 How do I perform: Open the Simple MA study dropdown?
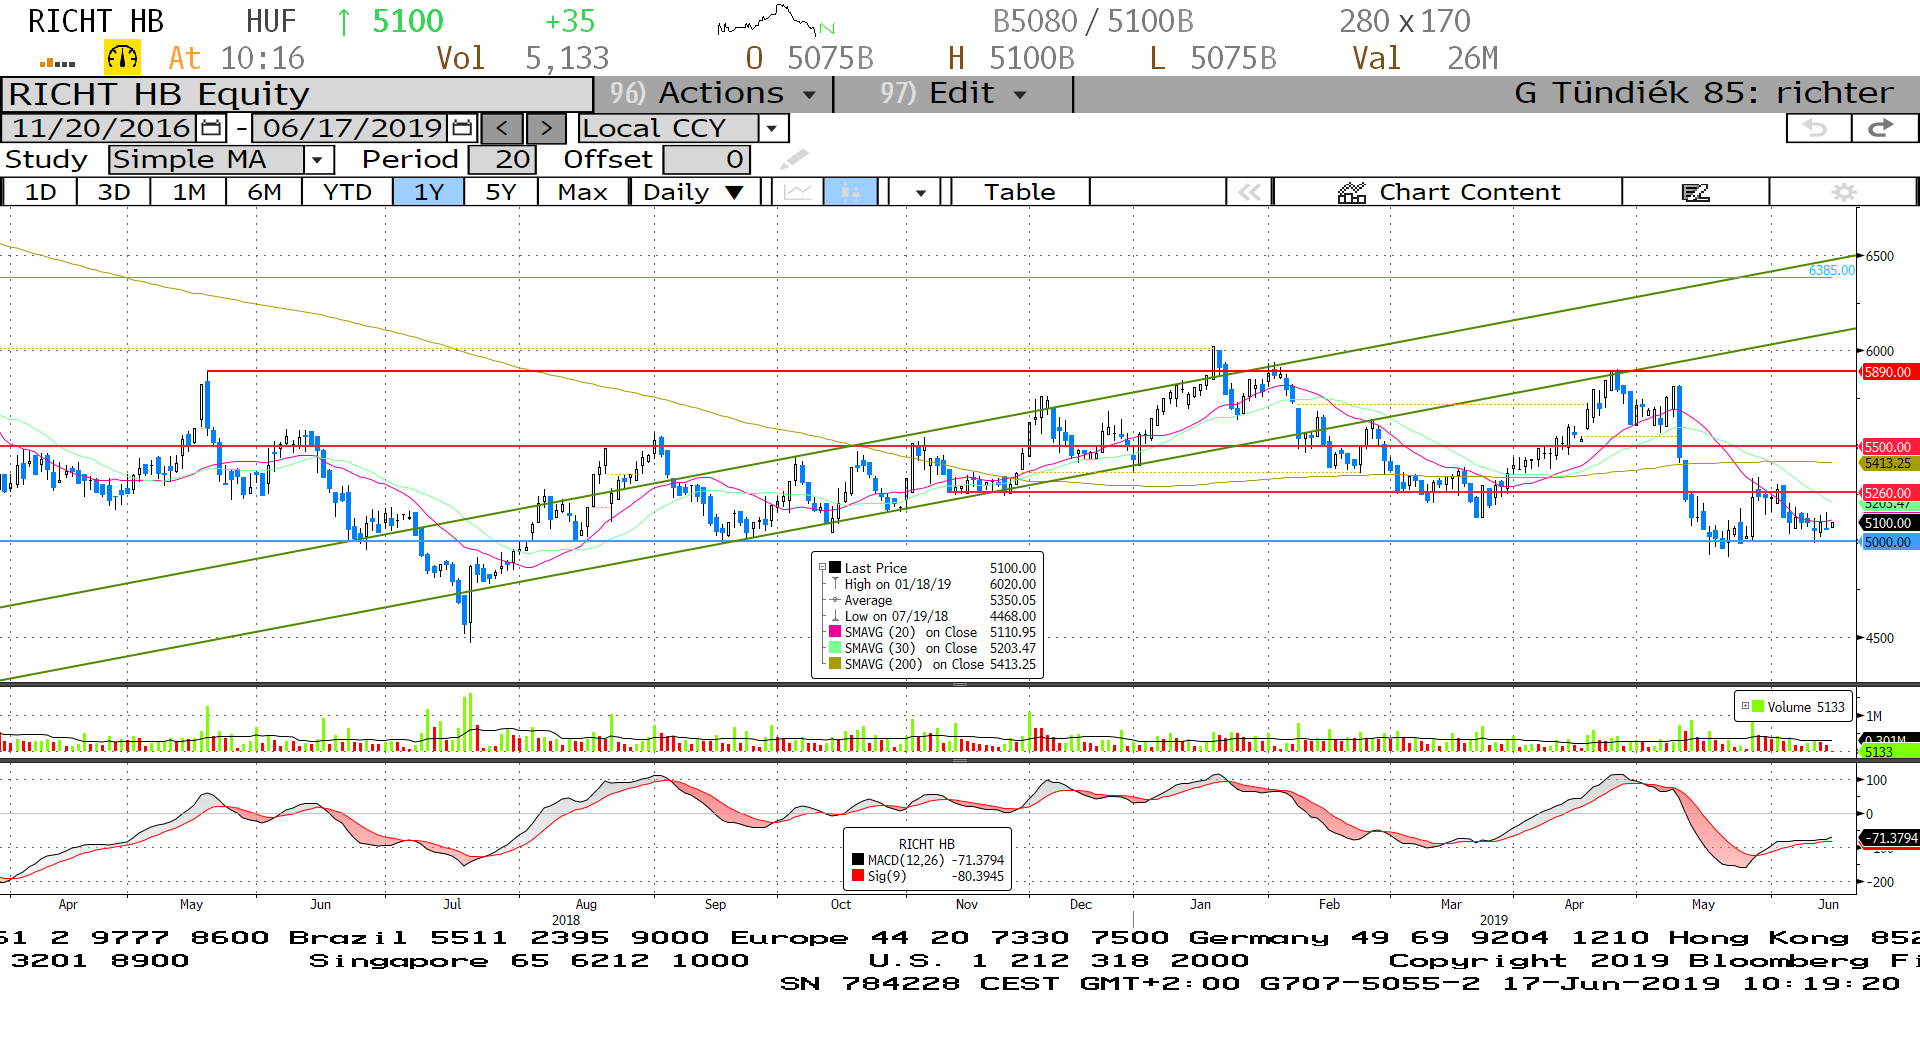click(318, 159)
